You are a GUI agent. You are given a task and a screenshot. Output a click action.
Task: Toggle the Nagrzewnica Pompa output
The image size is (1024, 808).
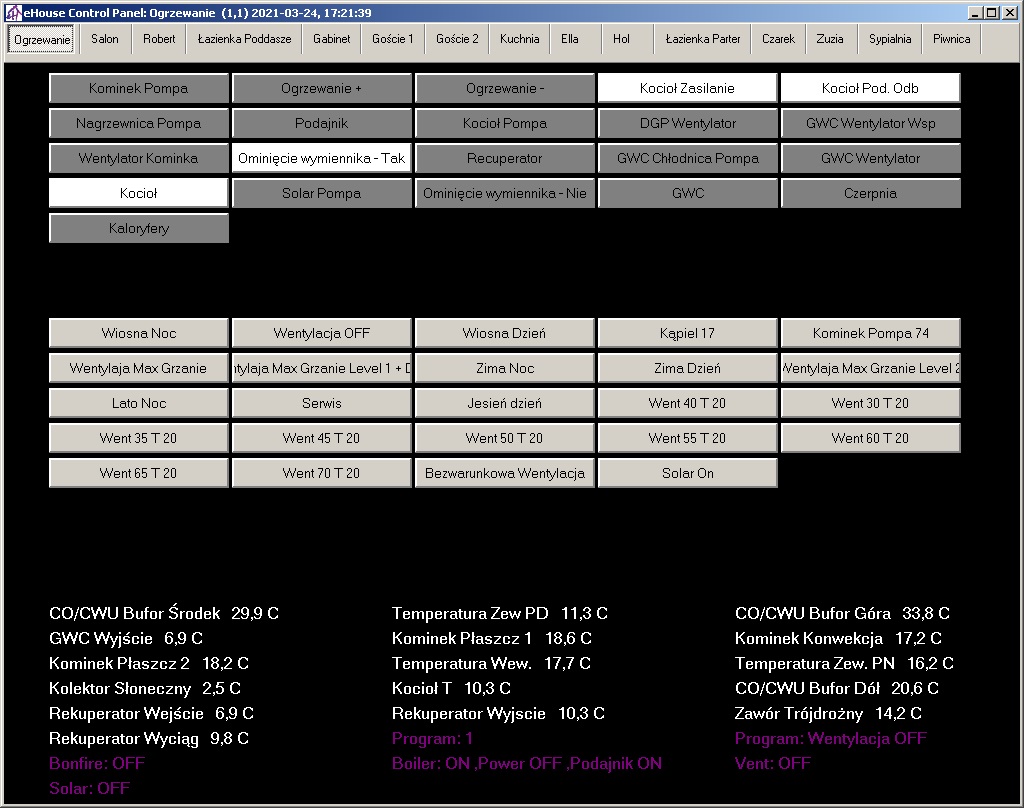point(138,123)
